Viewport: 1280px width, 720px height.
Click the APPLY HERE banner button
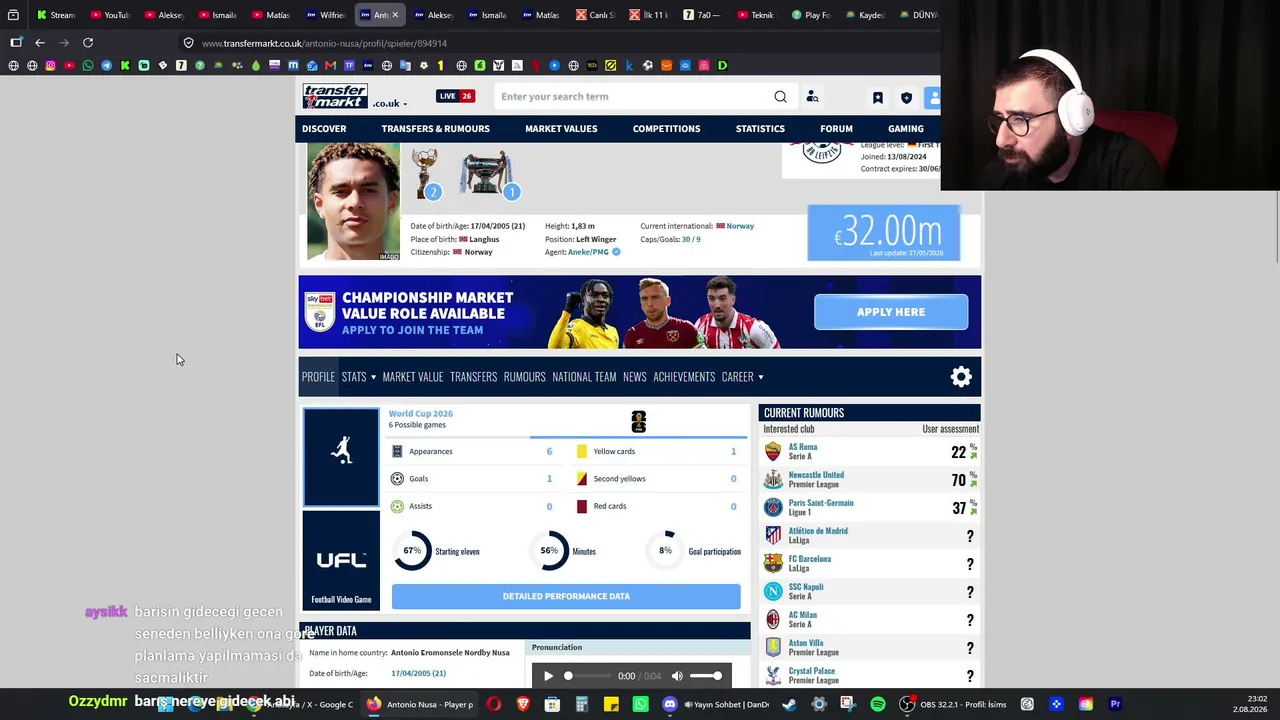click(x=891, y=312)
